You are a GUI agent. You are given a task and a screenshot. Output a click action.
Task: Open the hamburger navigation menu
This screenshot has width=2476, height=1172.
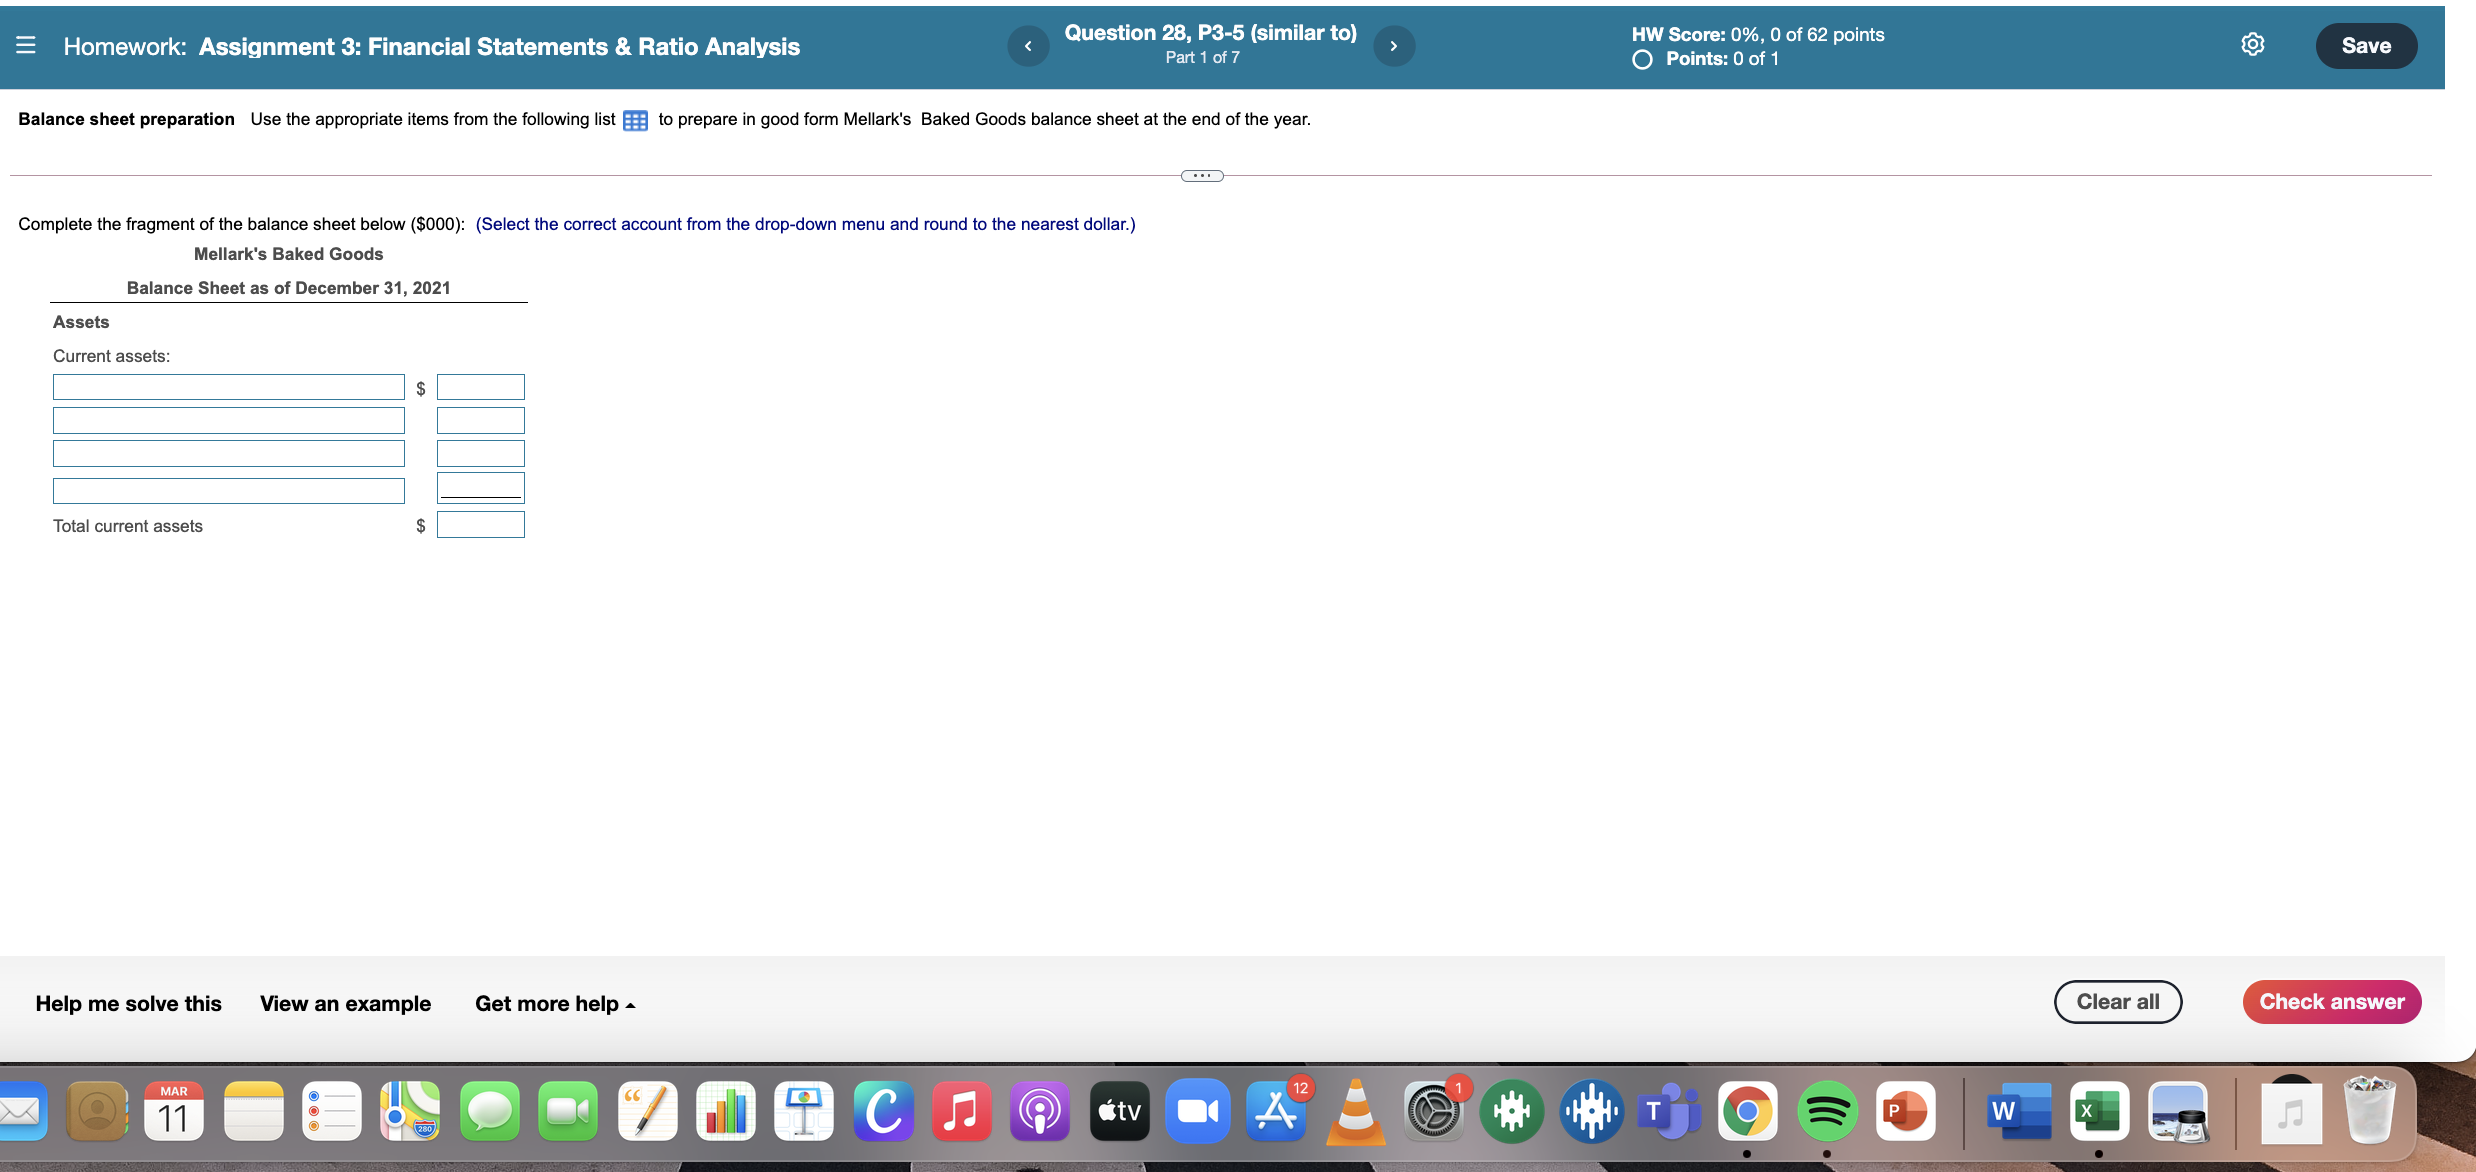[25, 45]
